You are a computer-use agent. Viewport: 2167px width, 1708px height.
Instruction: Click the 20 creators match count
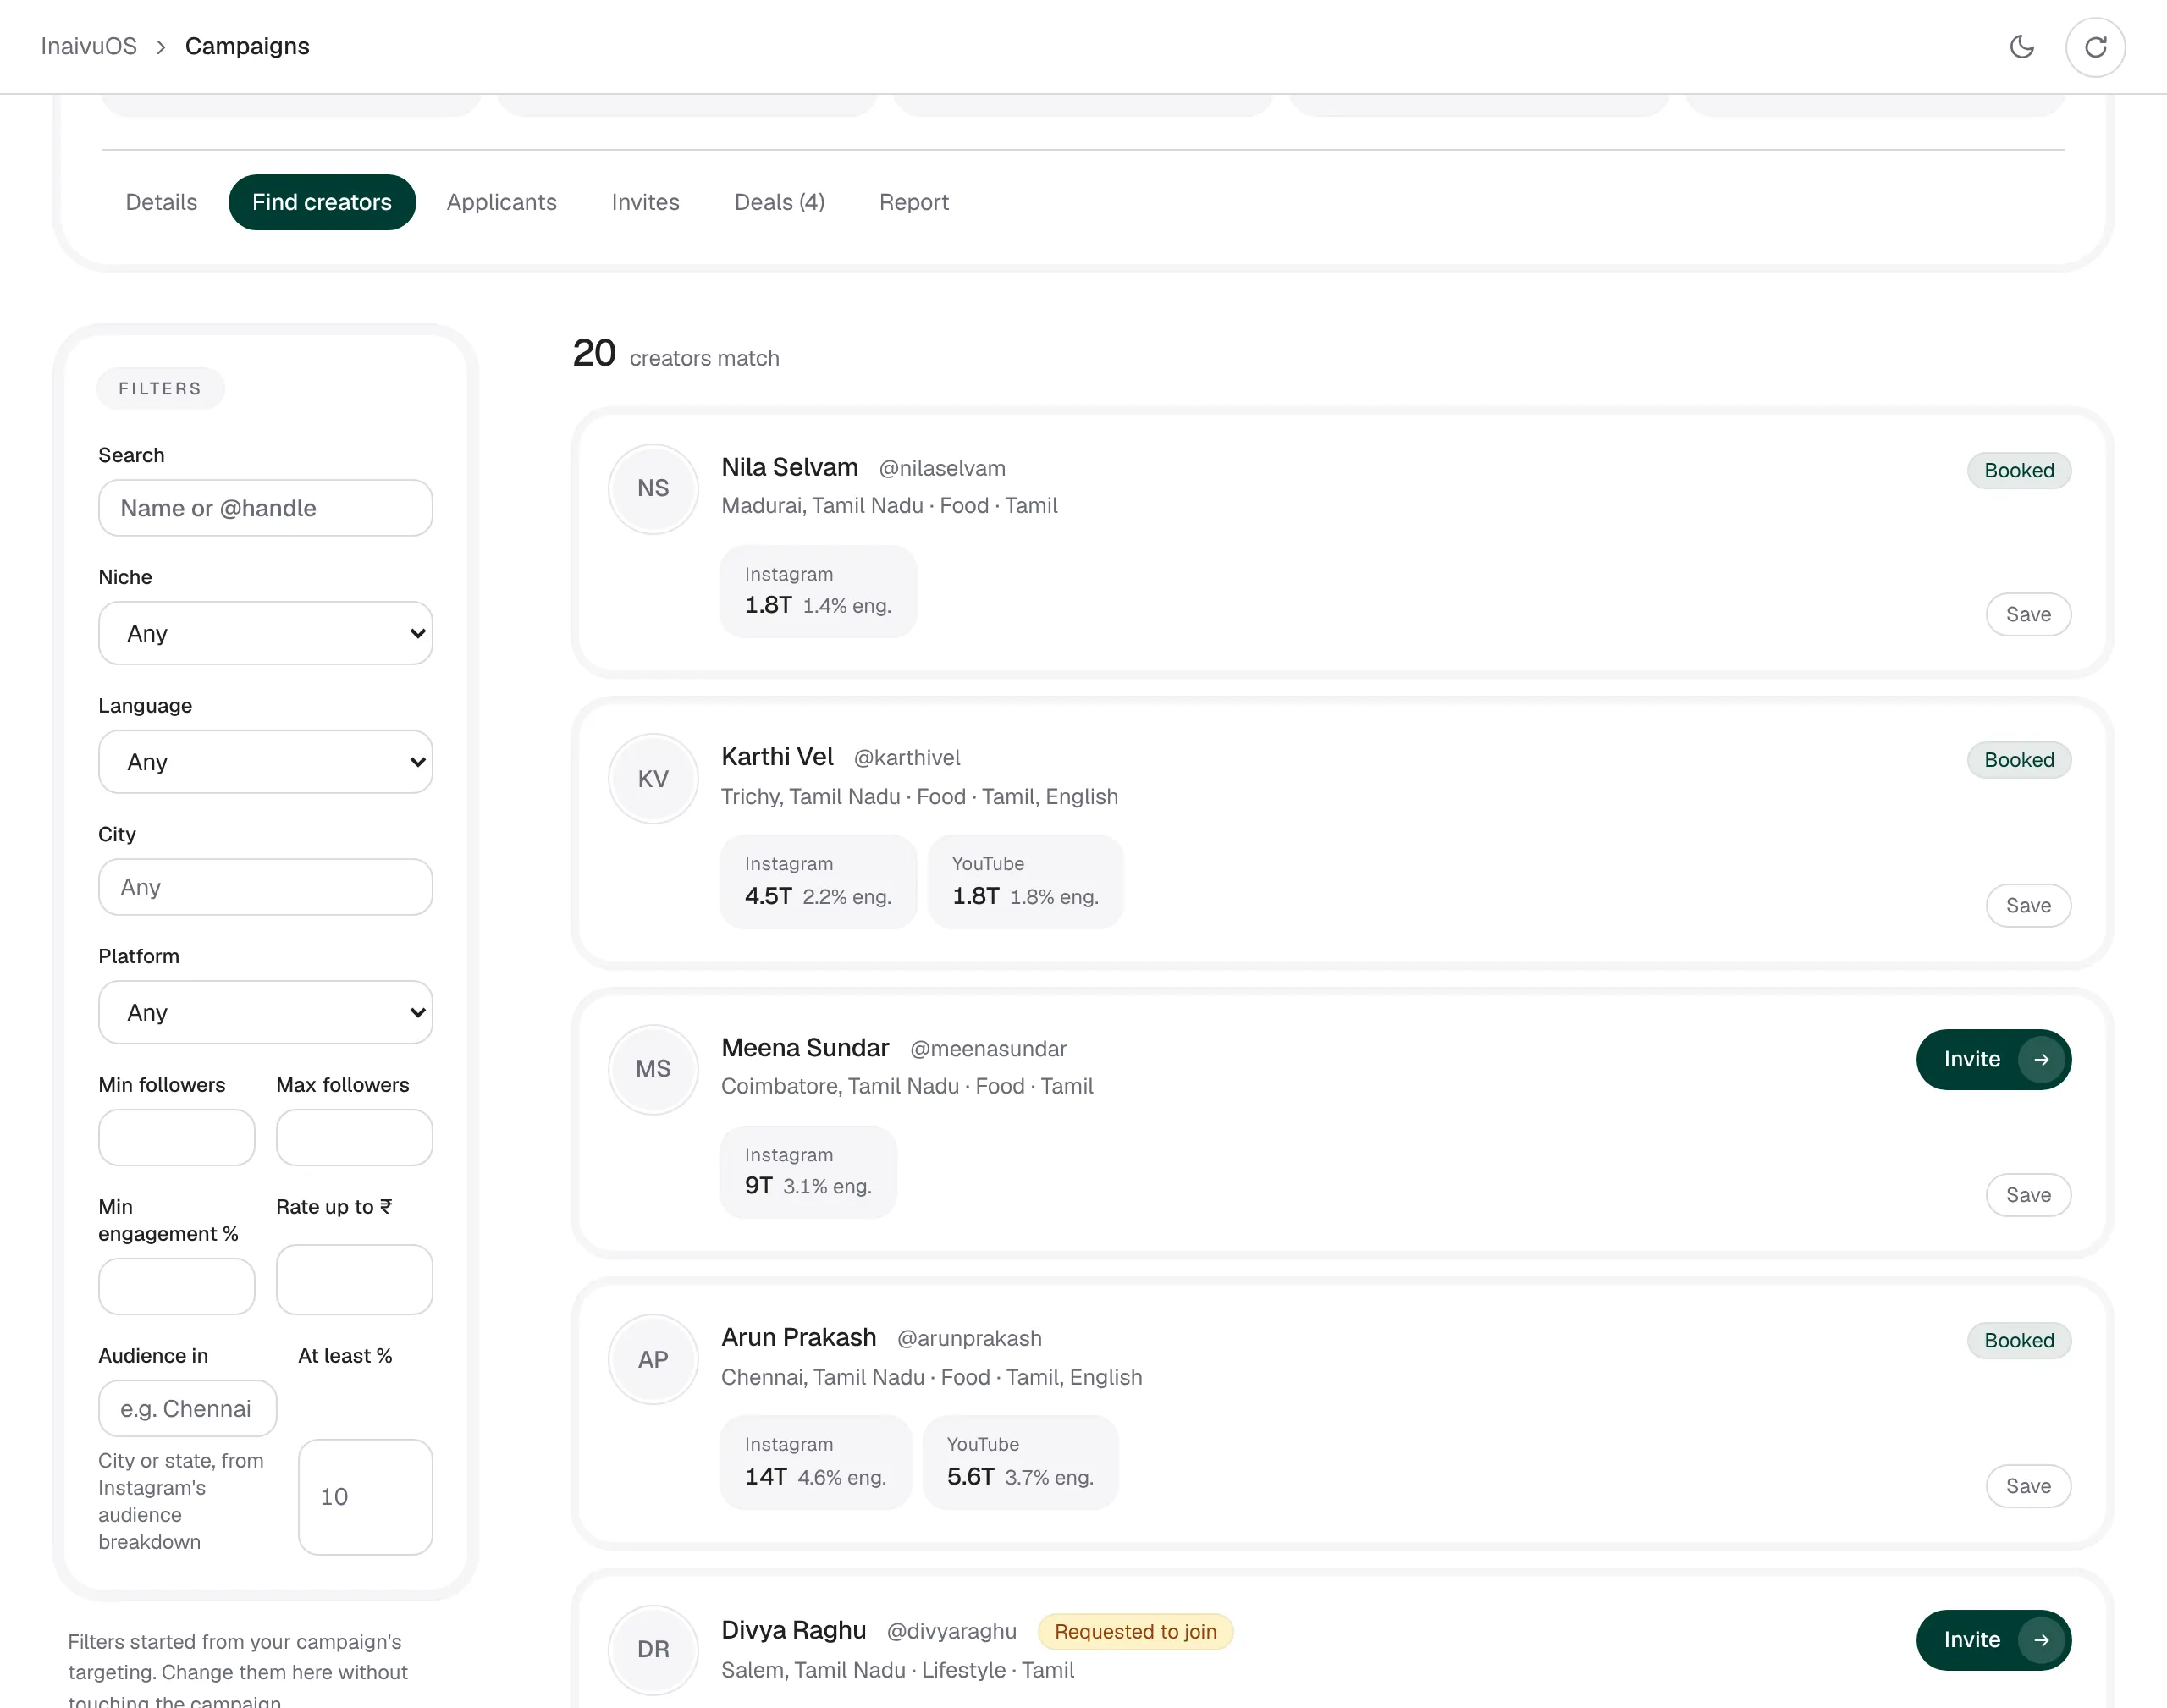pos(675,354)
